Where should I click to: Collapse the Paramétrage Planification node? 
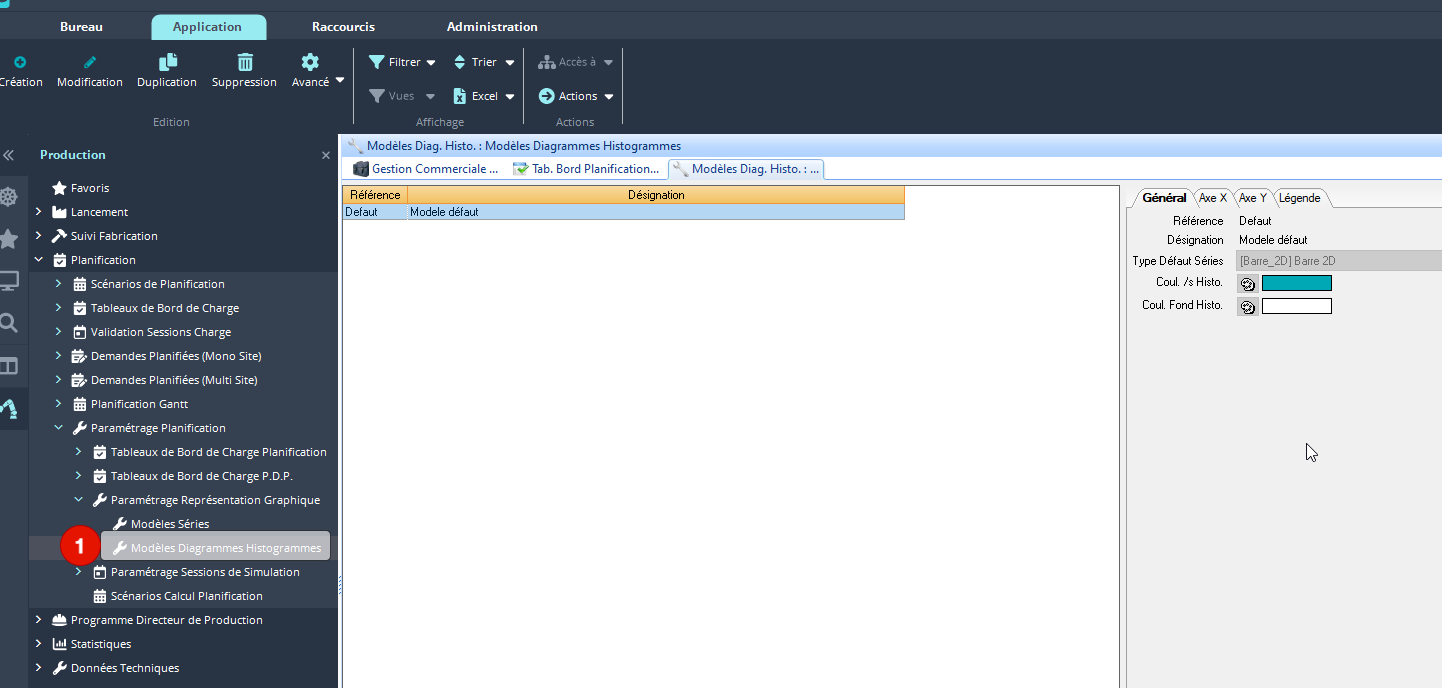(59, 428)
